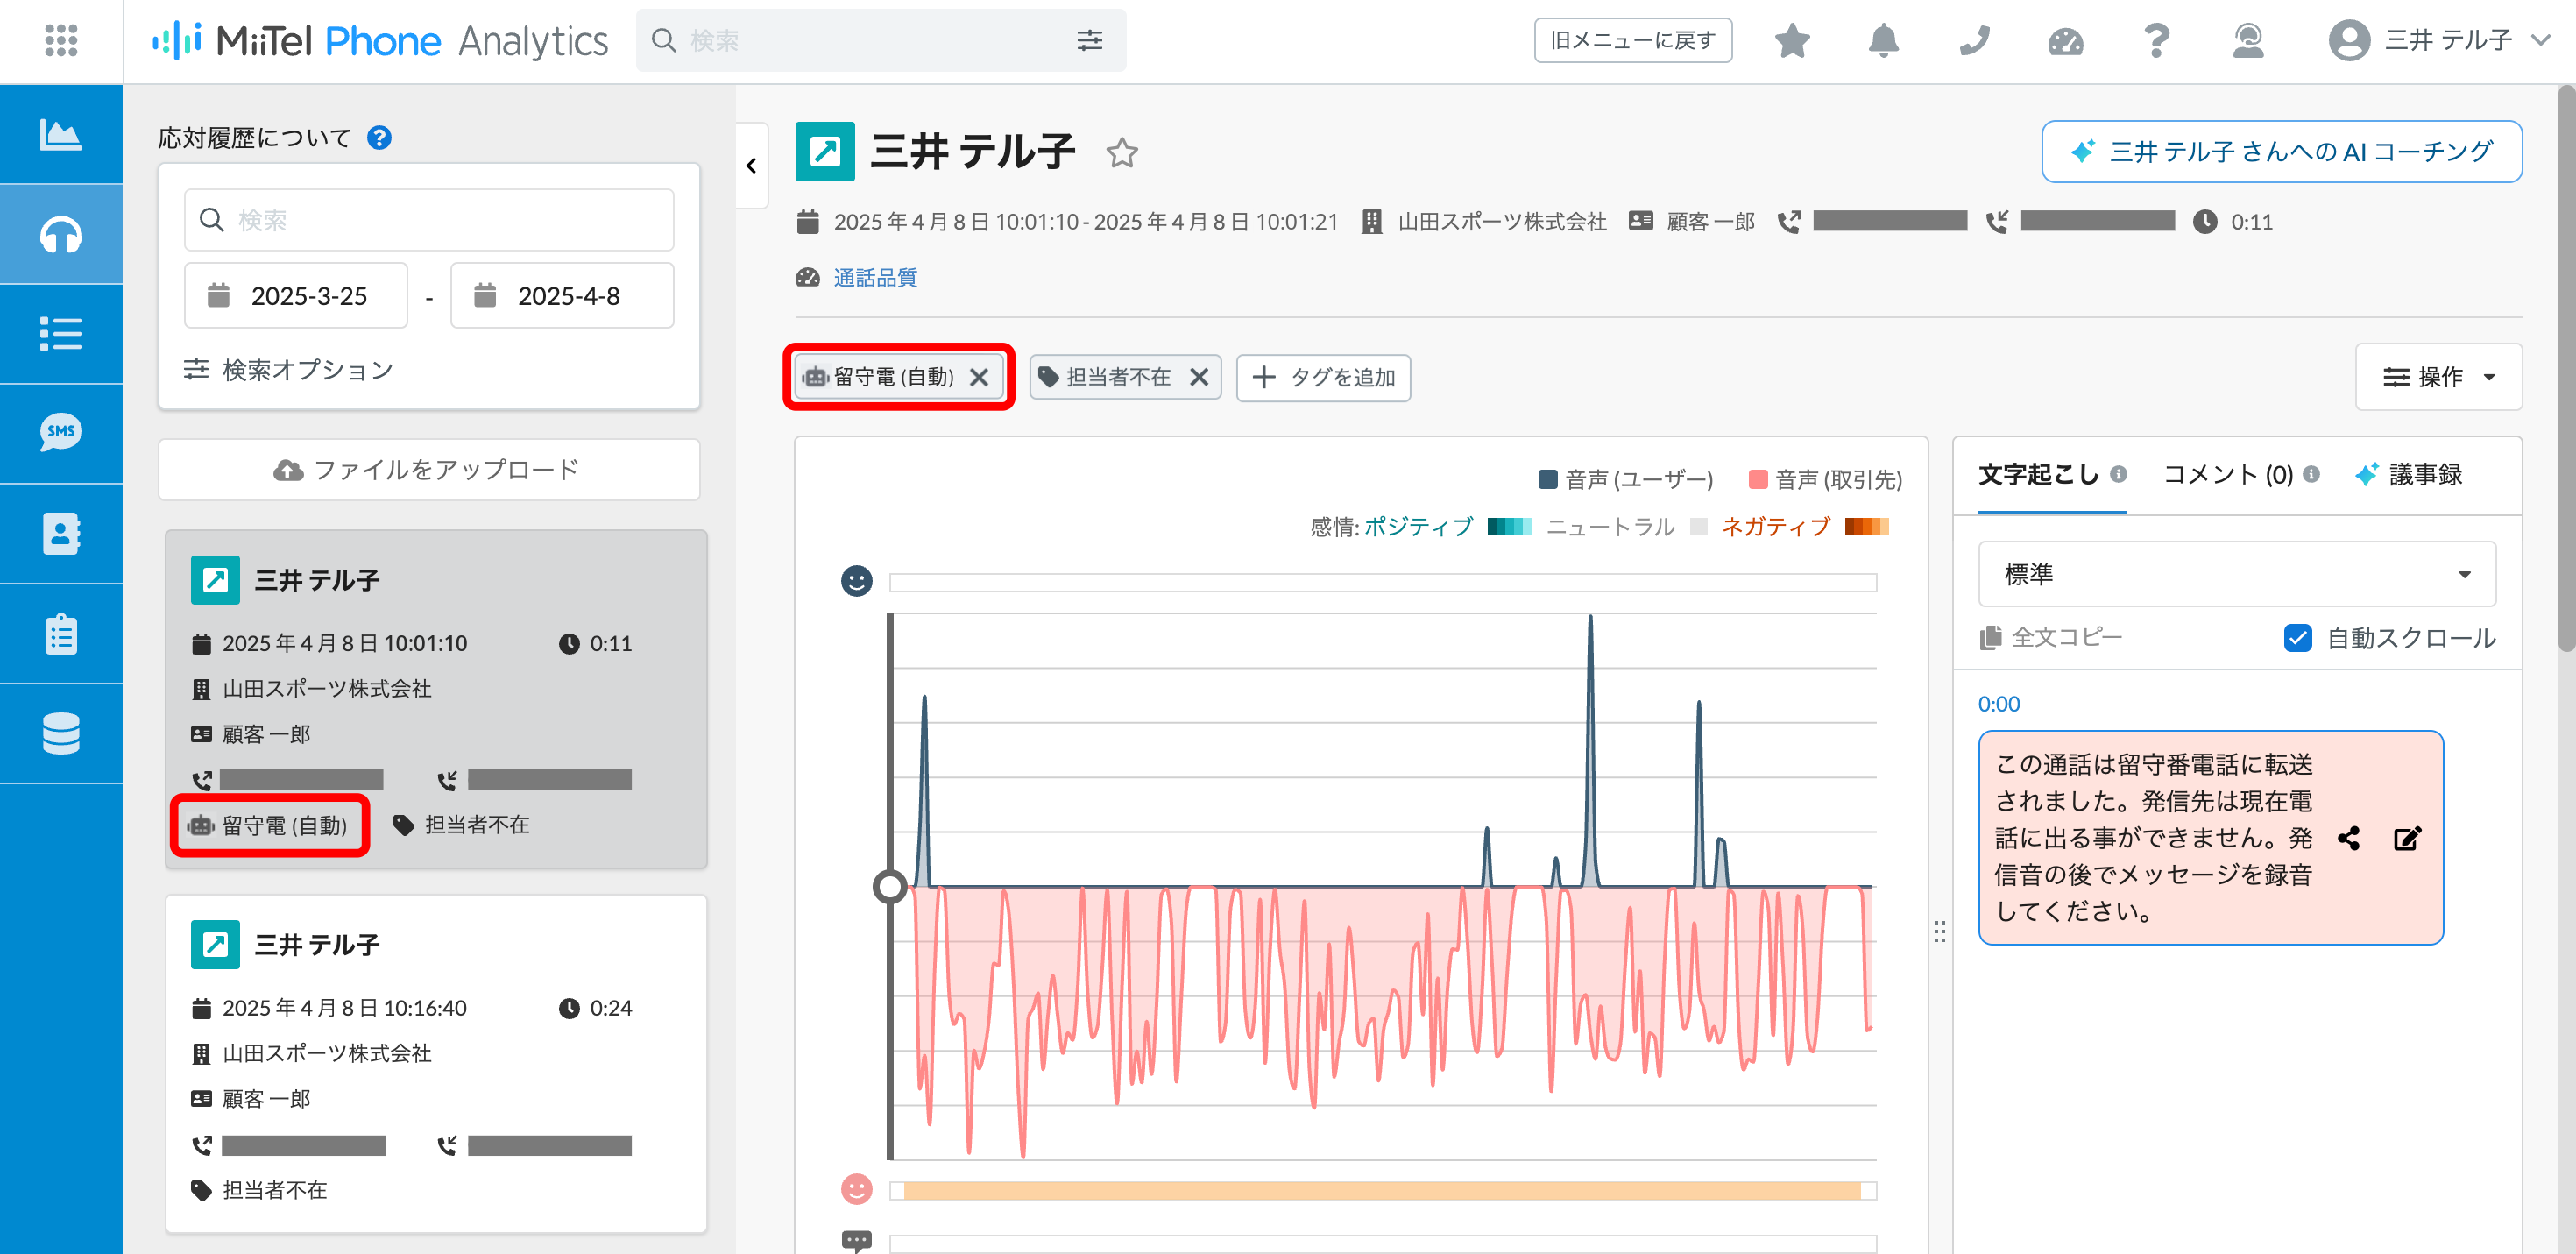Open the SMS sidebar icon
2576x1254 pixels.
pyautogui.click(x=61, y=433)
